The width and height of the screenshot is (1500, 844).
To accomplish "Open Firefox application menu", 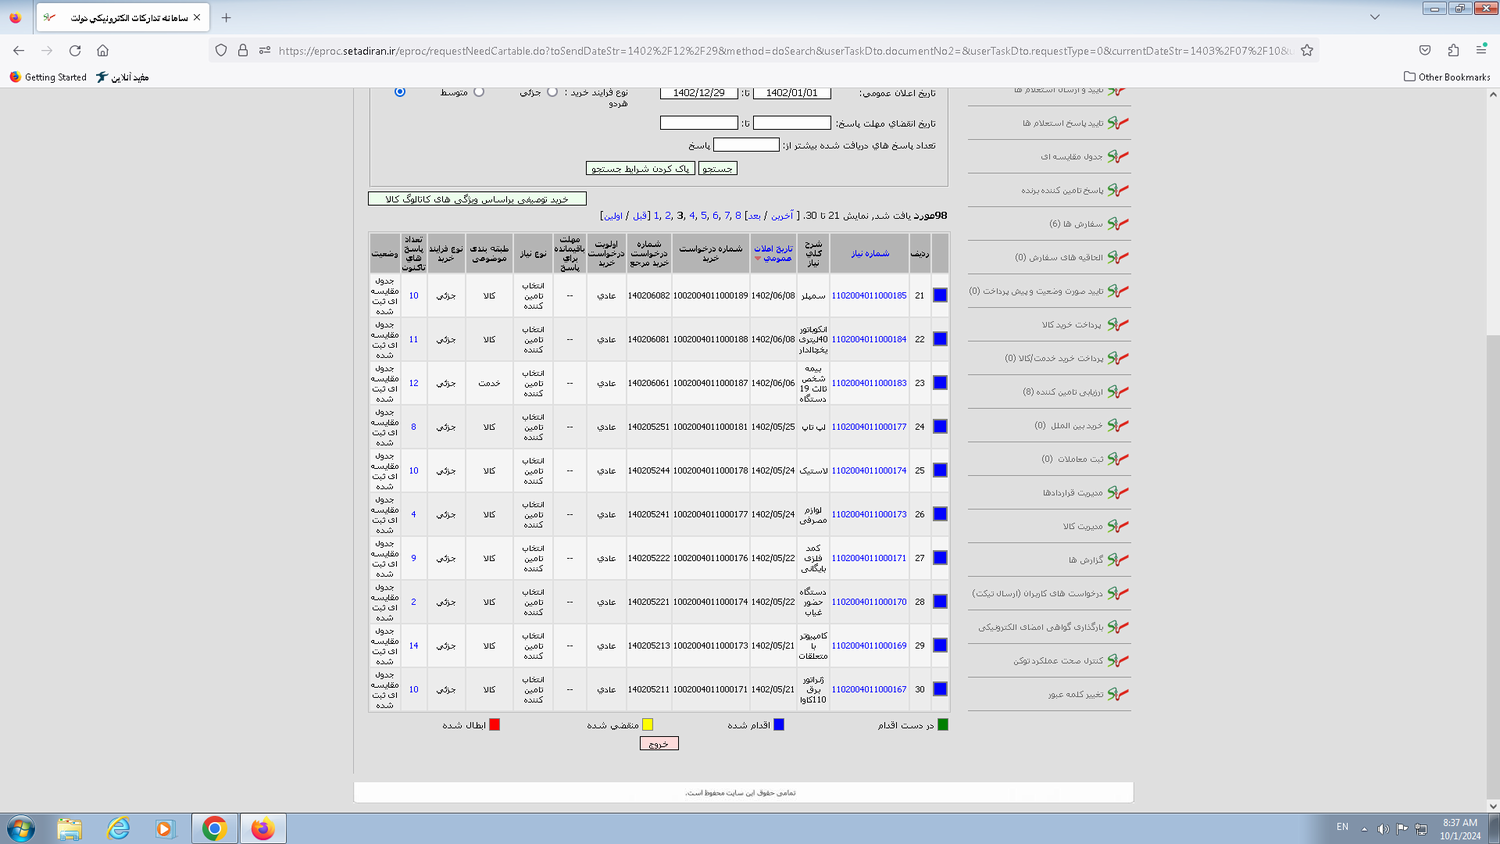I will click(x=1481, y=50).
